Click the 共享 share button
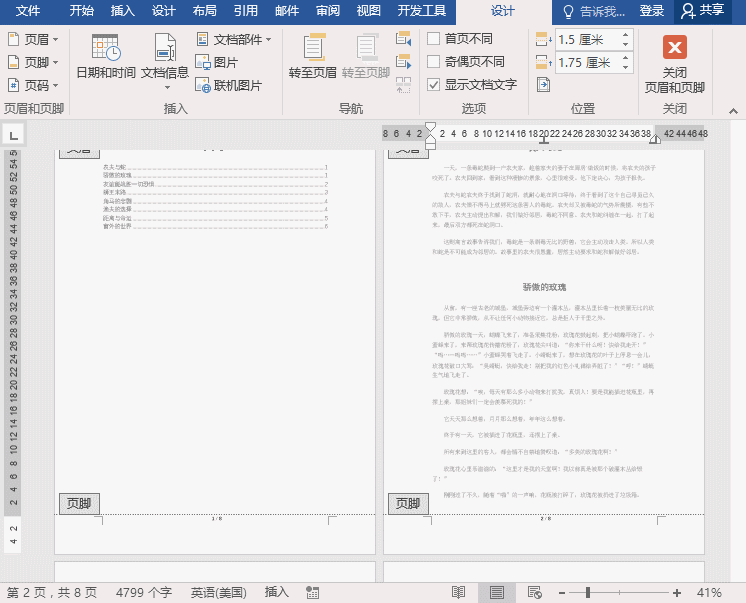 pos(703,10)
